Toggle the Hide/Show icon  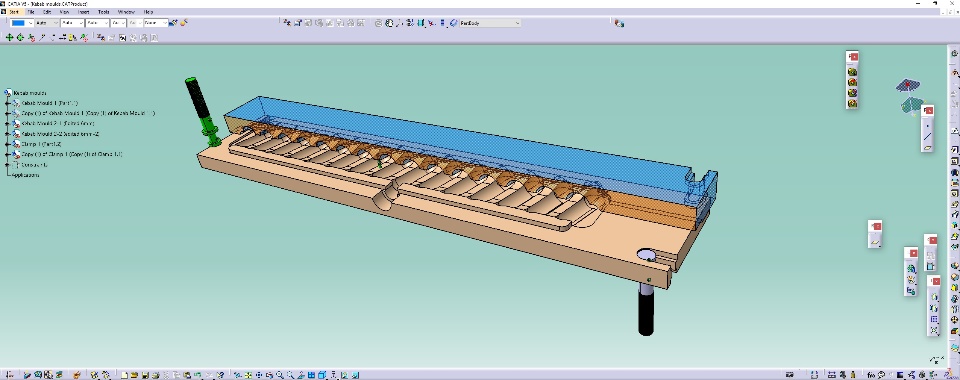click(344, 375)
